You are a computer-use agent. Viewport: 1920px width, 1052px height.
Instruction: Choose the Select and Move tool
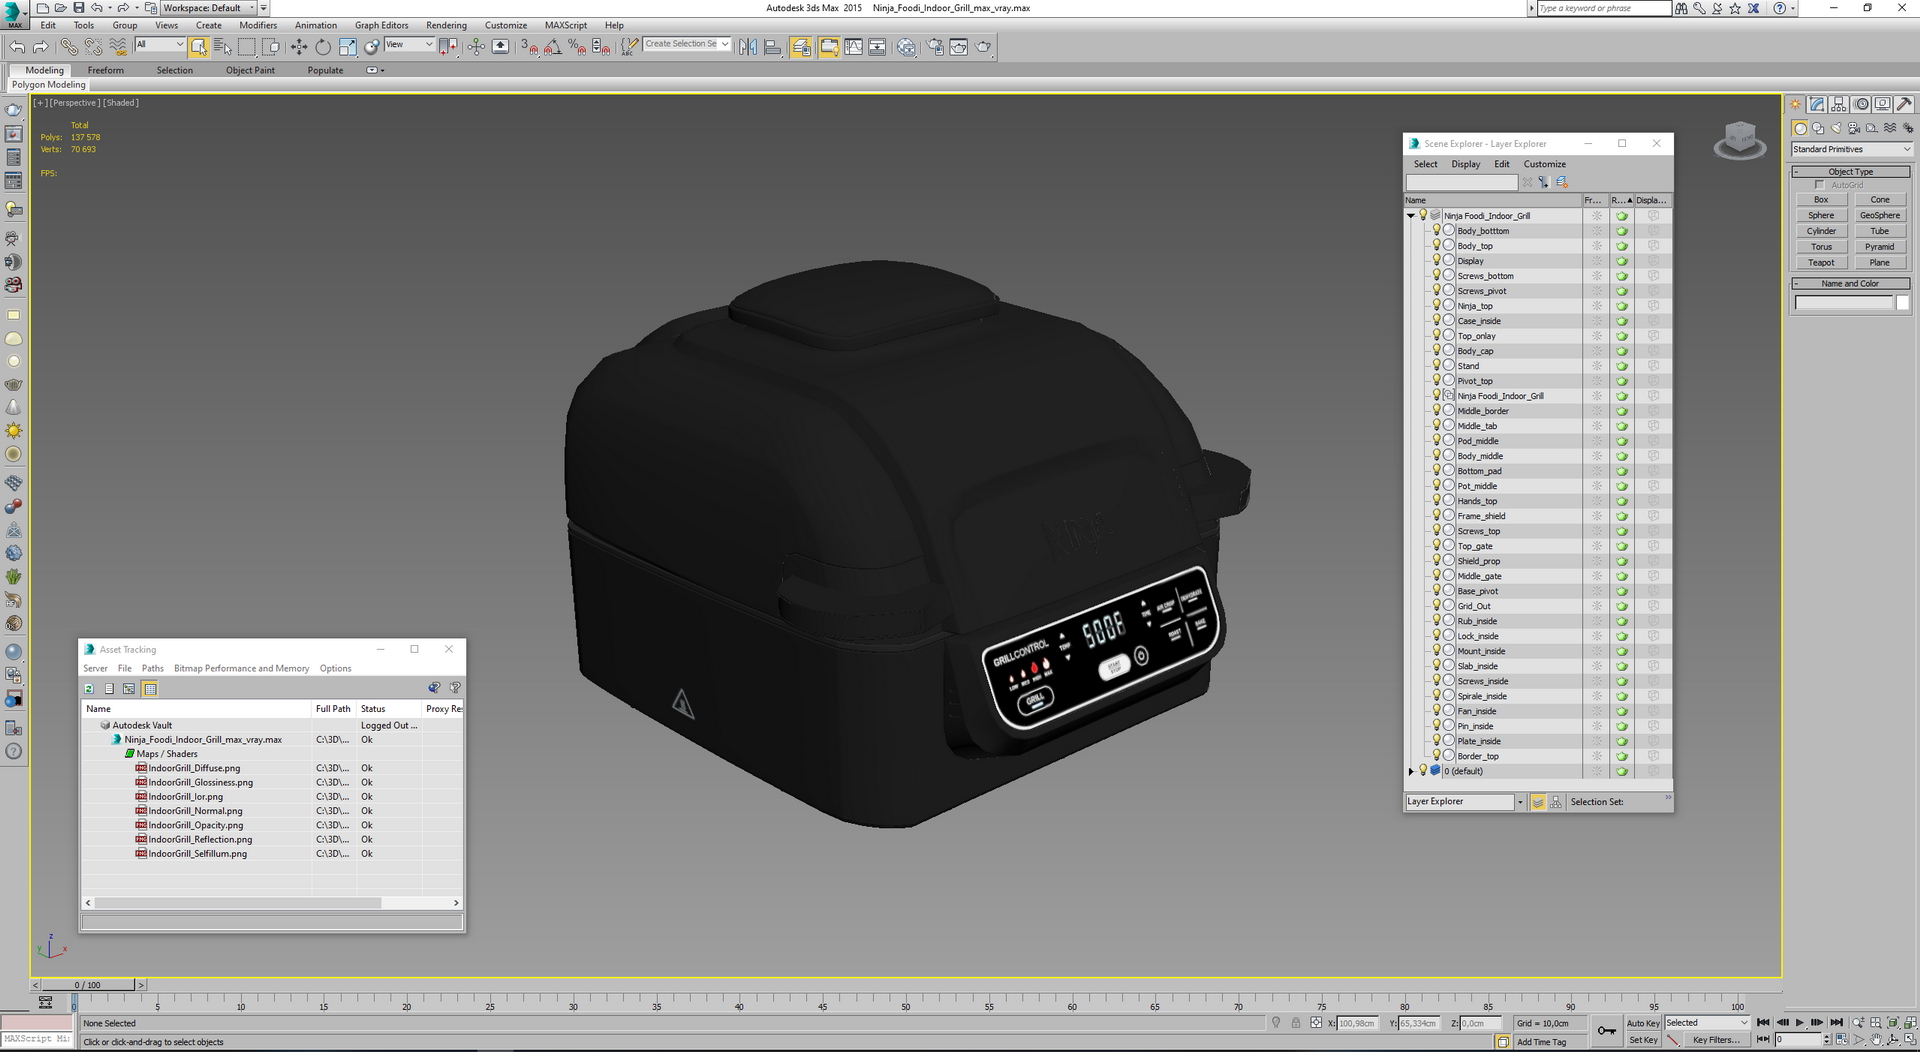point(299,47)
